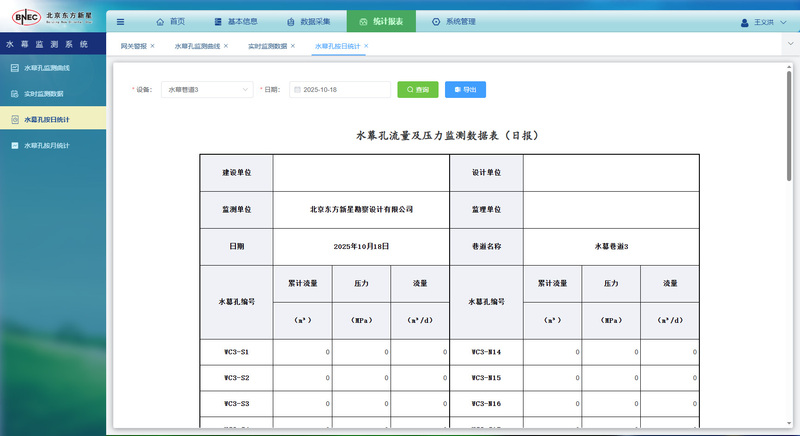800x436 pixels.
Task: Open the 数据采集 menu
Action: point(309,21)
